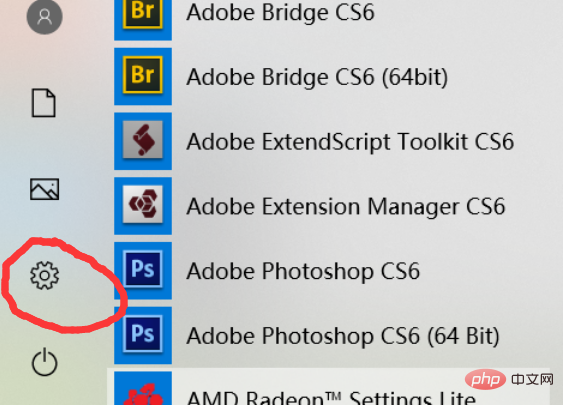The height and width of the screenshot is (412, 564).
Task: Click the ExtendScript Toolkit scroll icon
Action: (x=143, y=141)
